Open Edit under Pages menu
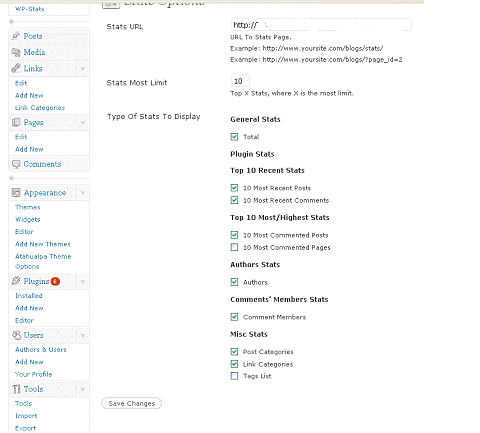Viewport: 480px width, 433px height. 21,137
